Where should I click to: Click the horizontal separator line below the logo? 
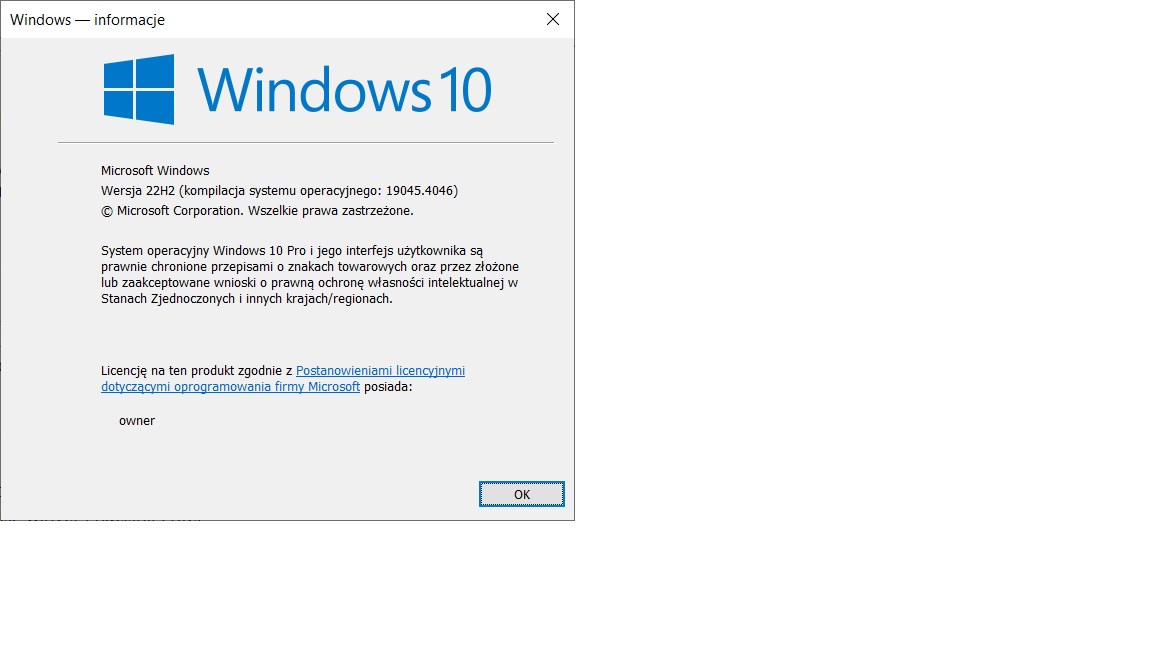click(x=305, y=143)
